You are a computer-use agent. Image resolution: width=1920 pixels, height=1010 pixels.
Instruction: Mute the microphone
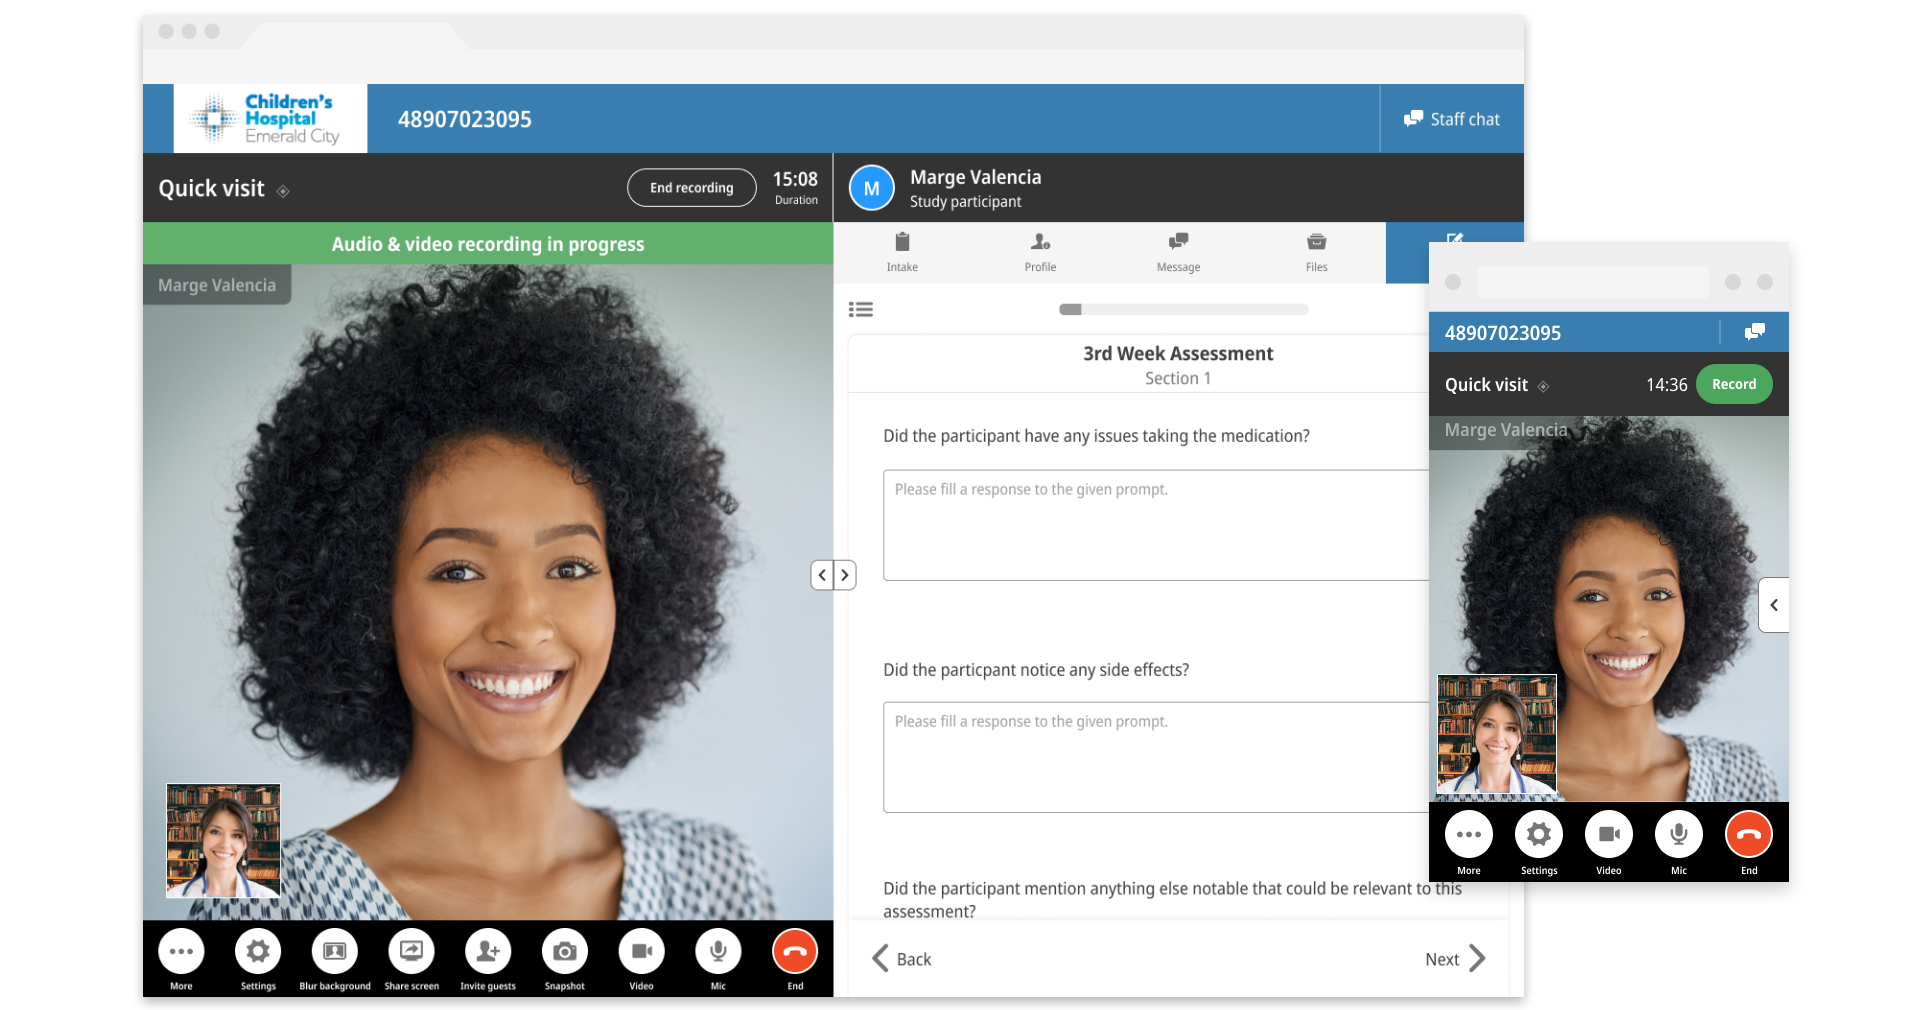click(717, 951)
